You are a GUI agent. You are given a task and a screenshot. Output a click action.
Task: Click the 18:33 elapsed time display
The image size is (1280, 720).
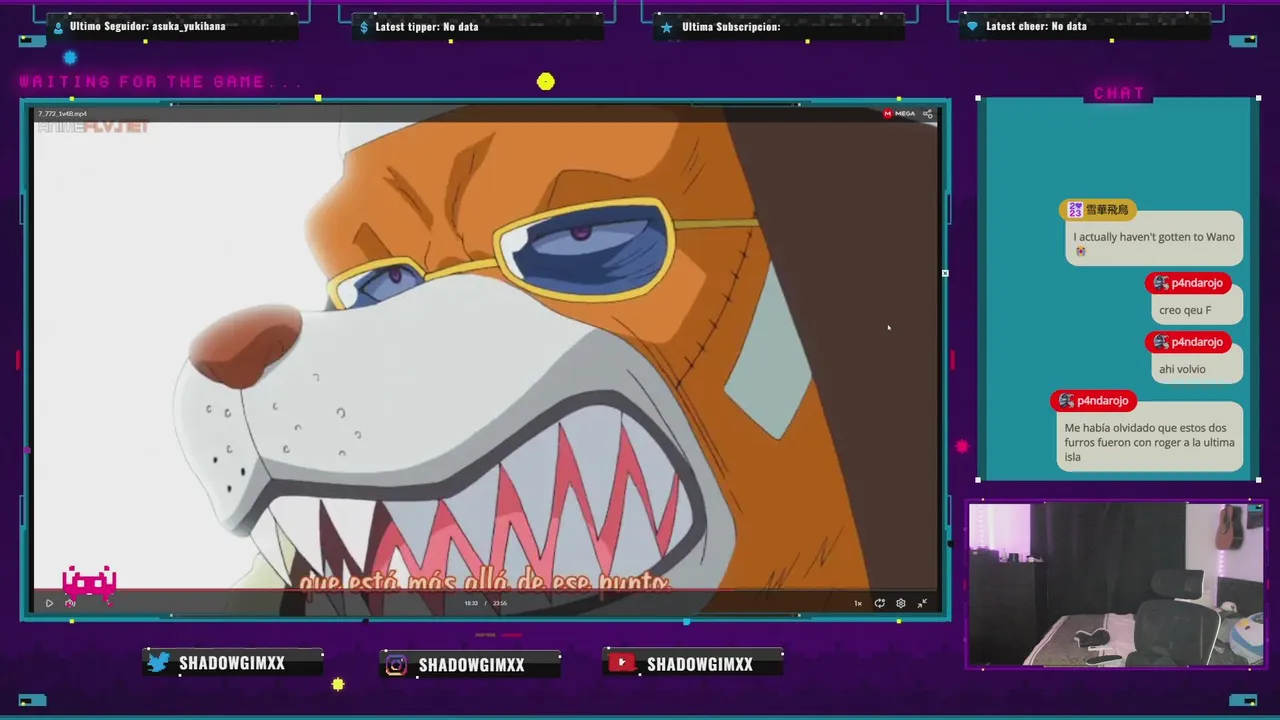coord(471,603)
